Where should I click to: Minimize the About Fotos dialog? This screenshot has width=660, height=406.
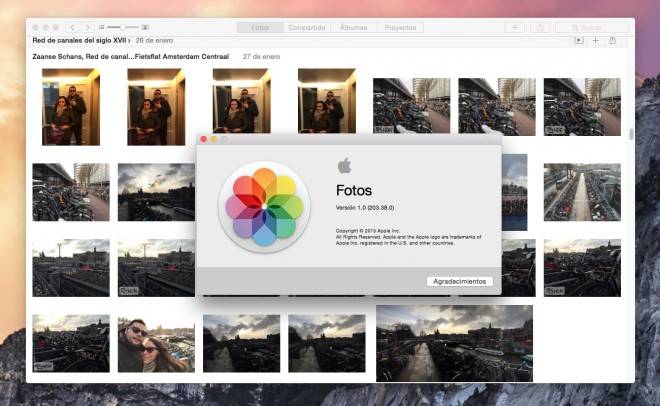(214, 139)
